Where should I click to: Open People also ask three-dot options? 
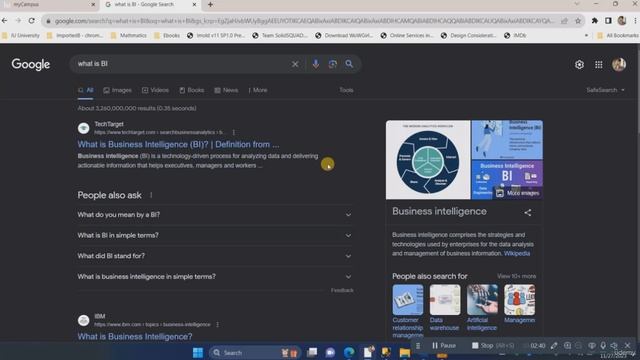151,195
